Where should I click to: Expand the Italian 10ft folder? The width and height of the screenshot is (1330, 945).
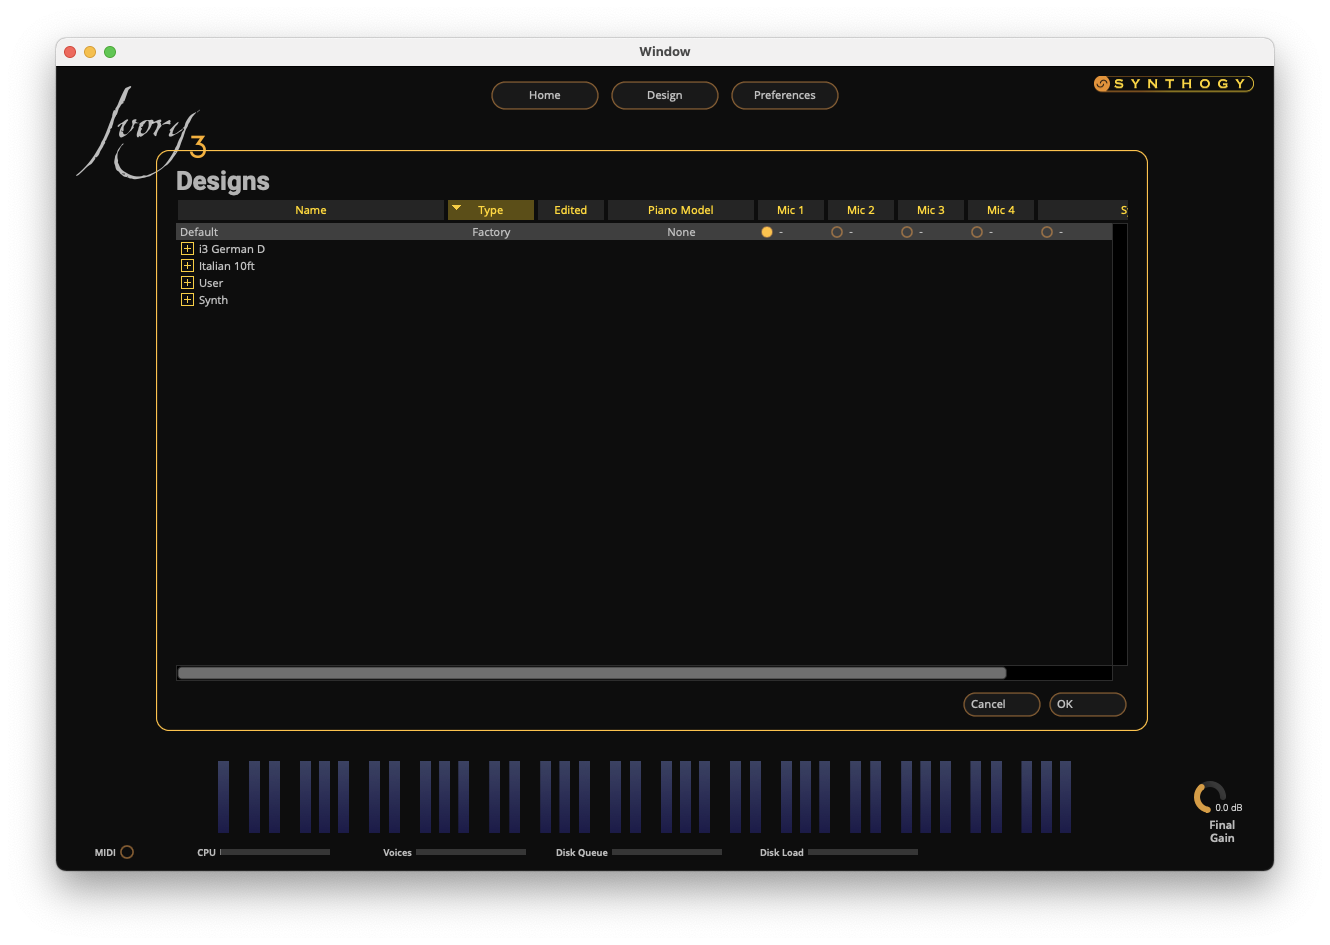click(187, 266)
